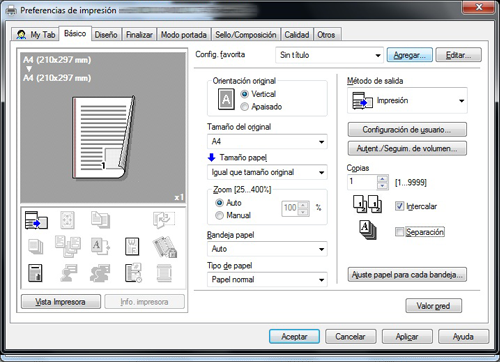Click the dark document icon in the grid's bottom-left
500x362 pixels.
(x=35, y=273)
